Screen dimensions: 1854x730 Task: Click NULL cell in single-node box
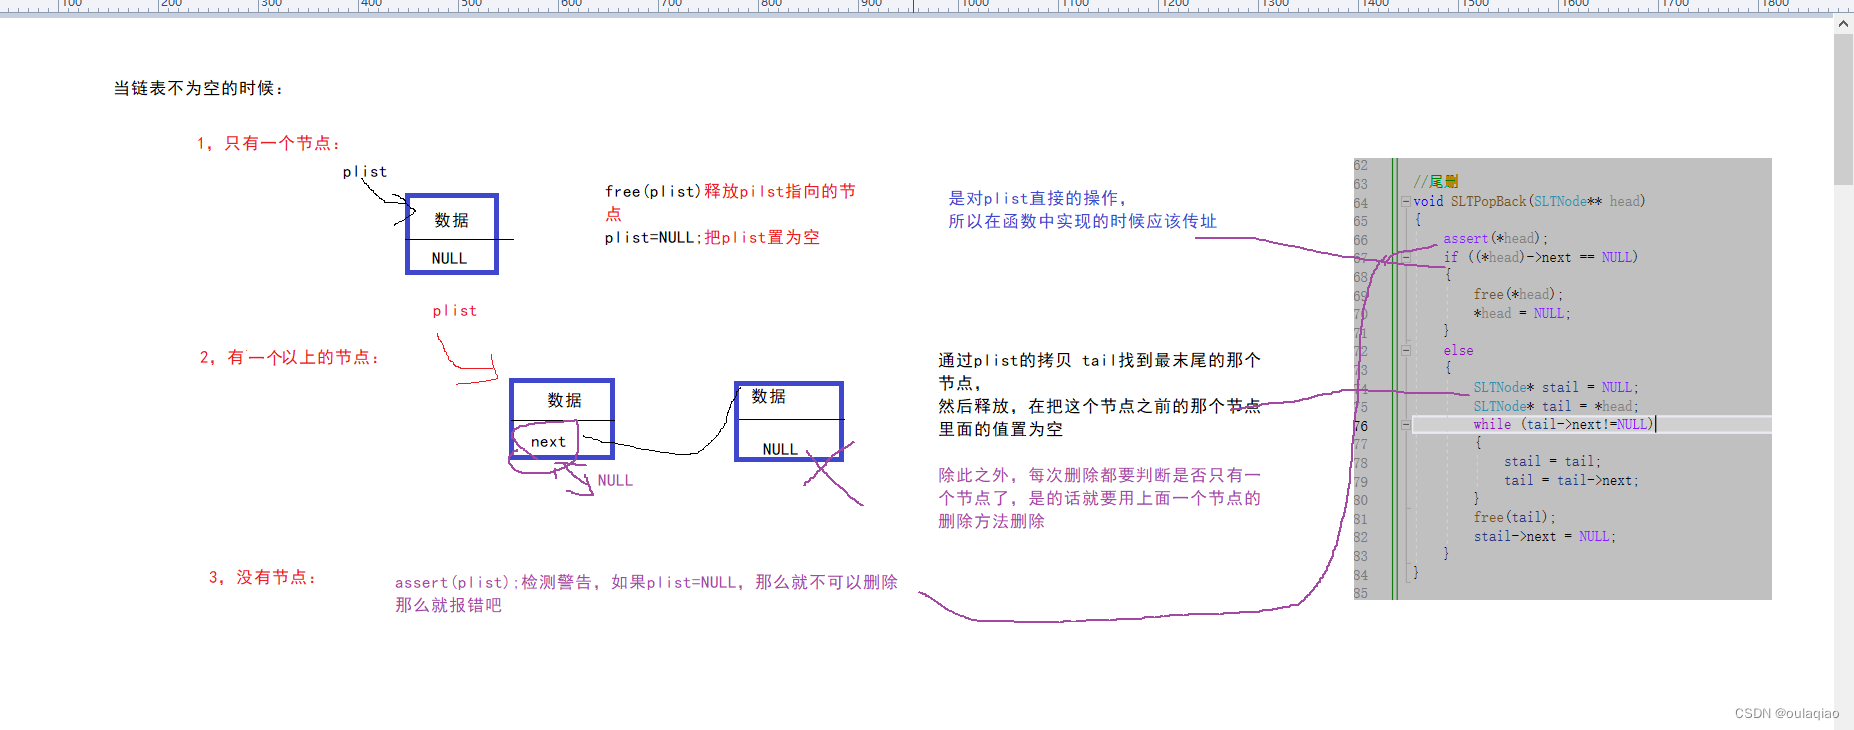tap(450, 257)
